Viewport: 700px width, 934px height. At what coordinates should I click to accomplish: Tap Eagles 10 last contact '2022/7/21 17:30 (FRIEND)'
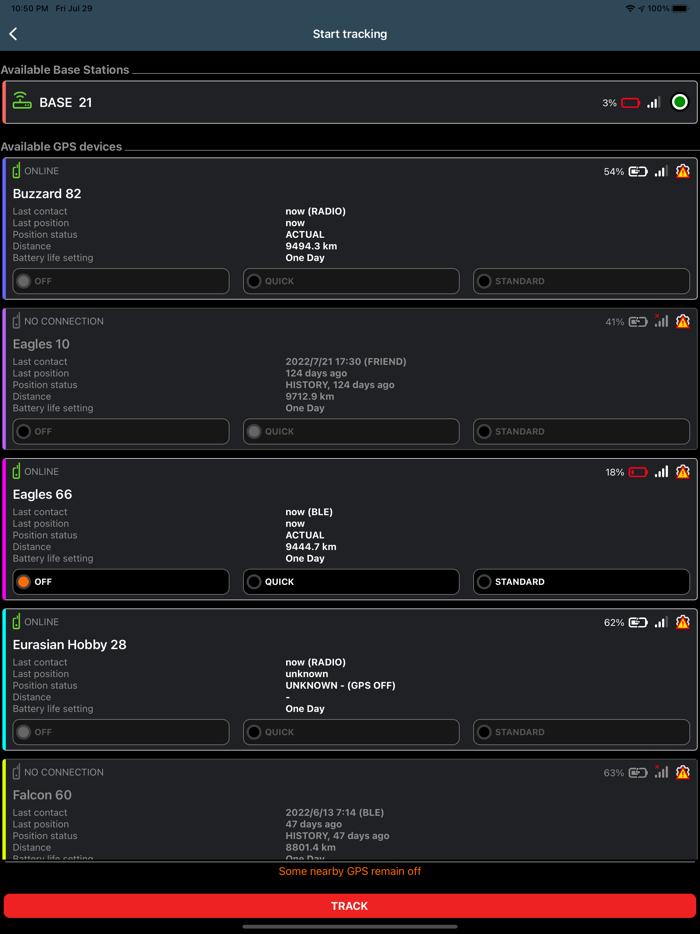pyautogui.click(x=346, y=362)
